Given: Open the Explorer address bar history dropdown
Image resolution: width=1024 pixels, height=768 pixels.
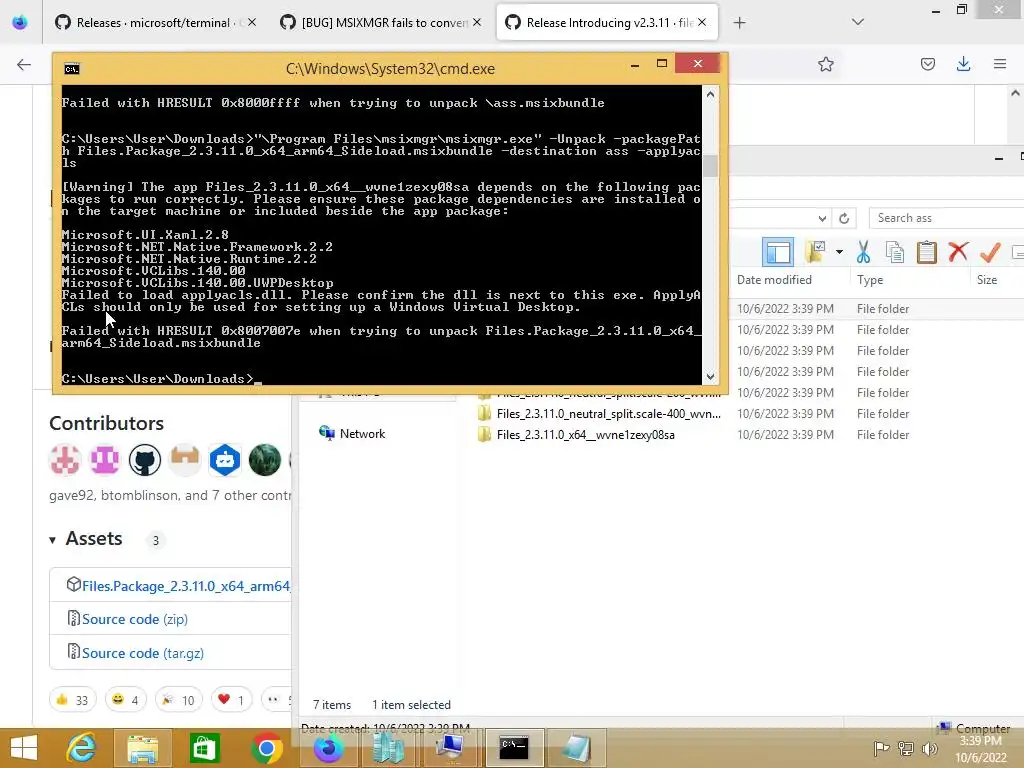Looking at the screenshot, I should pyautogui.click(x=822, y=218).
